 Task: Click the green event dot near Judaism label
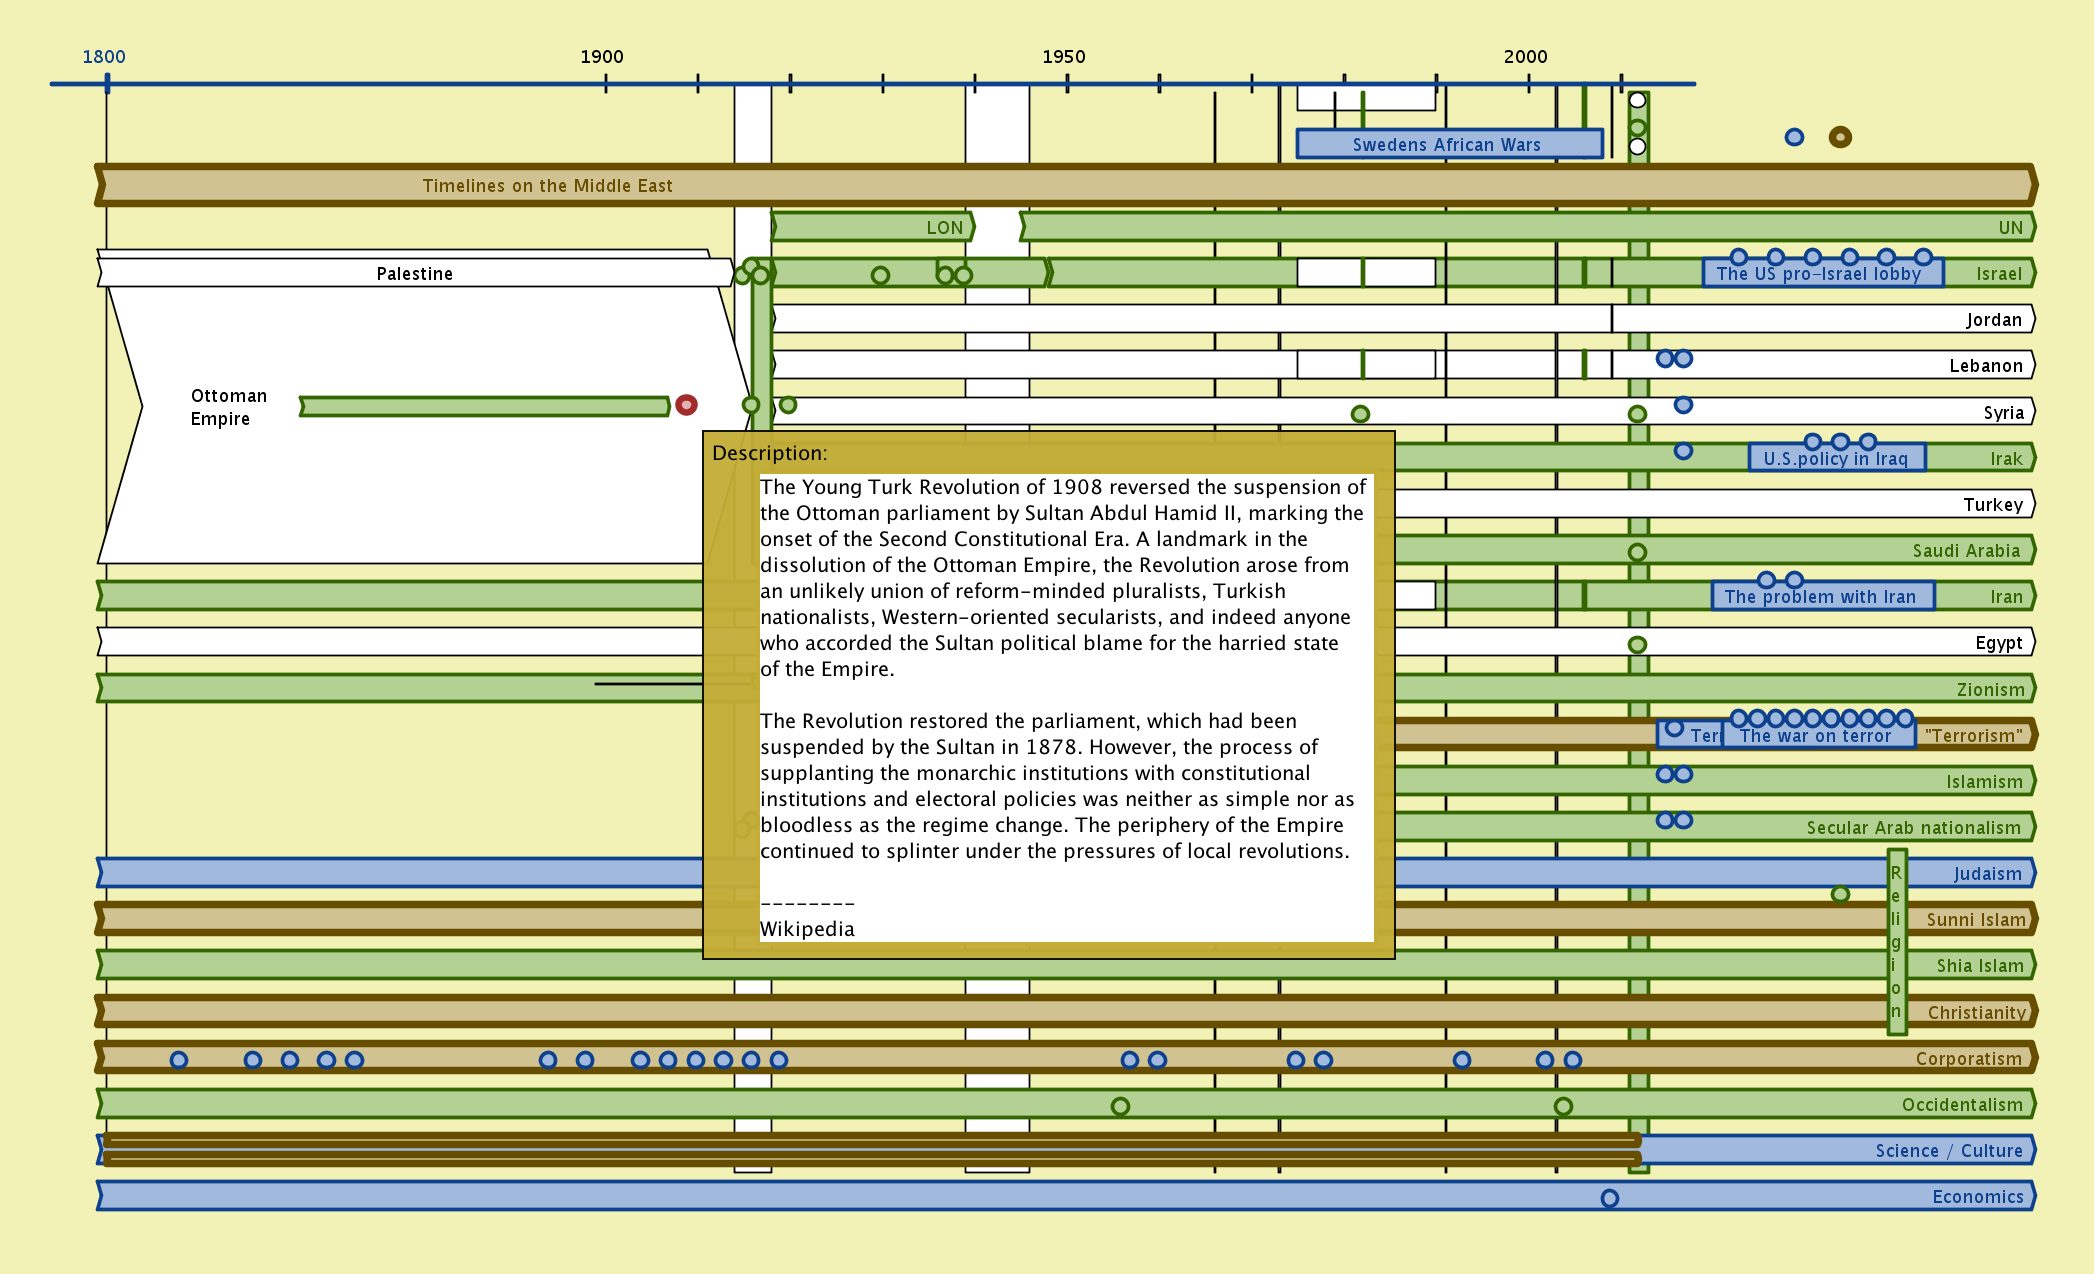pyautogui.click(x=1840, y=894)
